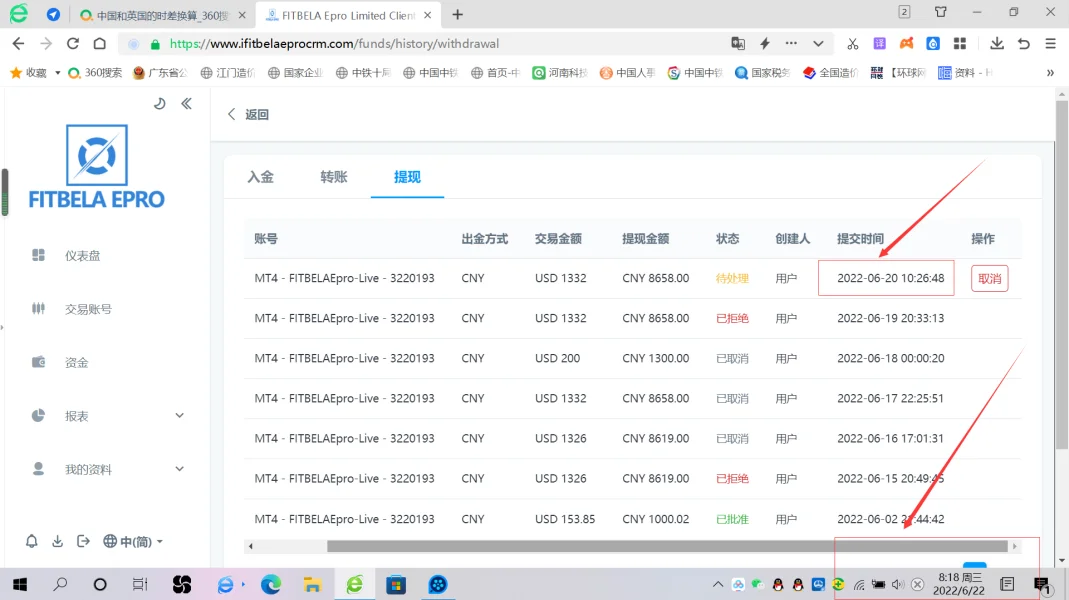1069x600 pixels.
Task: Go to the 资金 funds section
Action: point(76,363)
